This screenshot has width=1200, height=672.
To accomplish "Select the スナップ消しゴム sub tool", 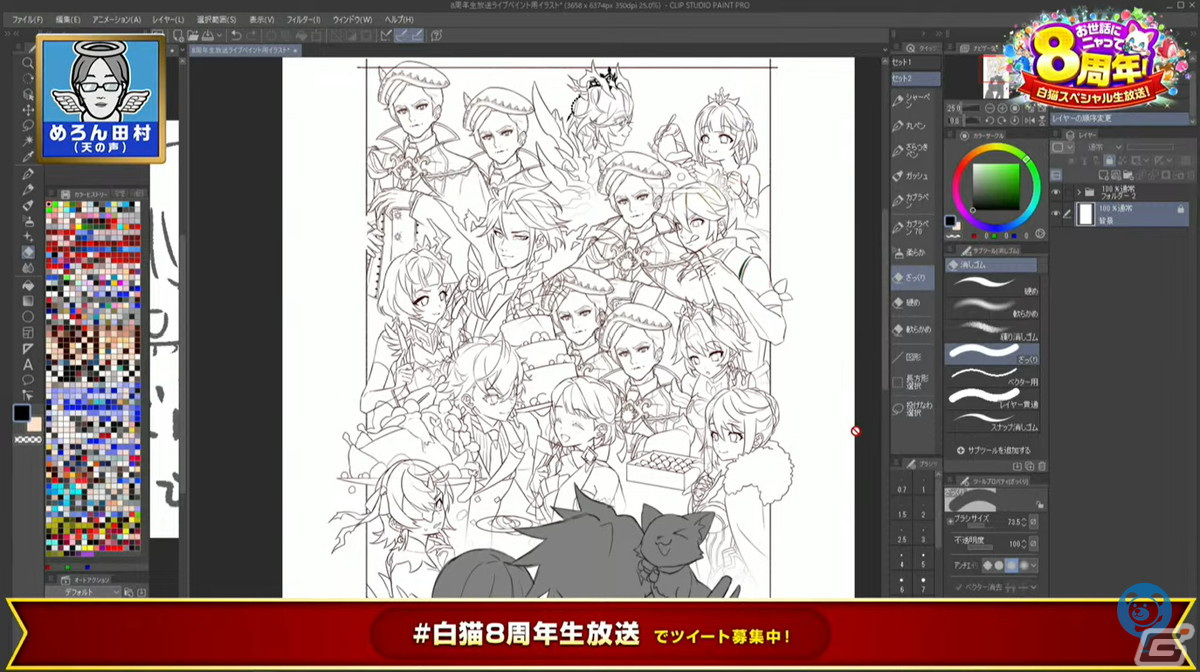I will (x=994, y=420).
